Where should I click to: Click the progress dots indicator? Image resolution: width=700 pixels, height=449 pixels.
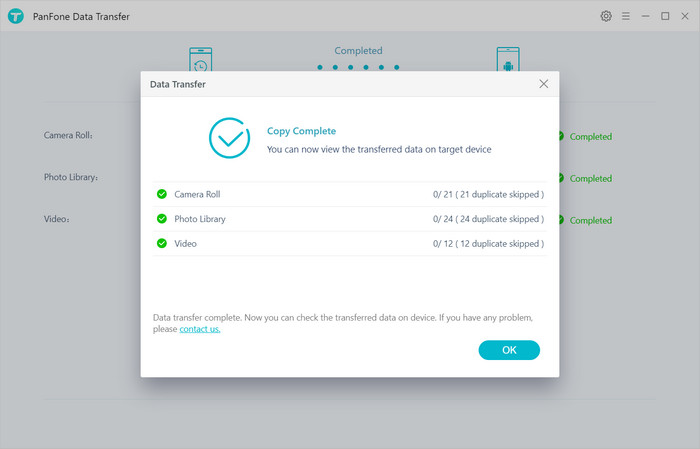click(358, 67)
